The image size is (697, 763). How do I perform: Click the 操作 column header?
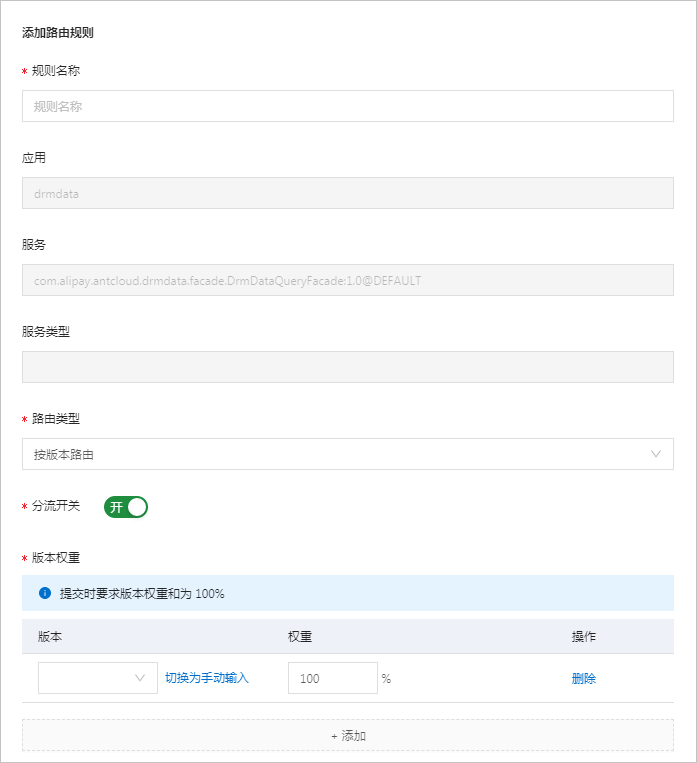pyautogui.click(x=584, y=636)
